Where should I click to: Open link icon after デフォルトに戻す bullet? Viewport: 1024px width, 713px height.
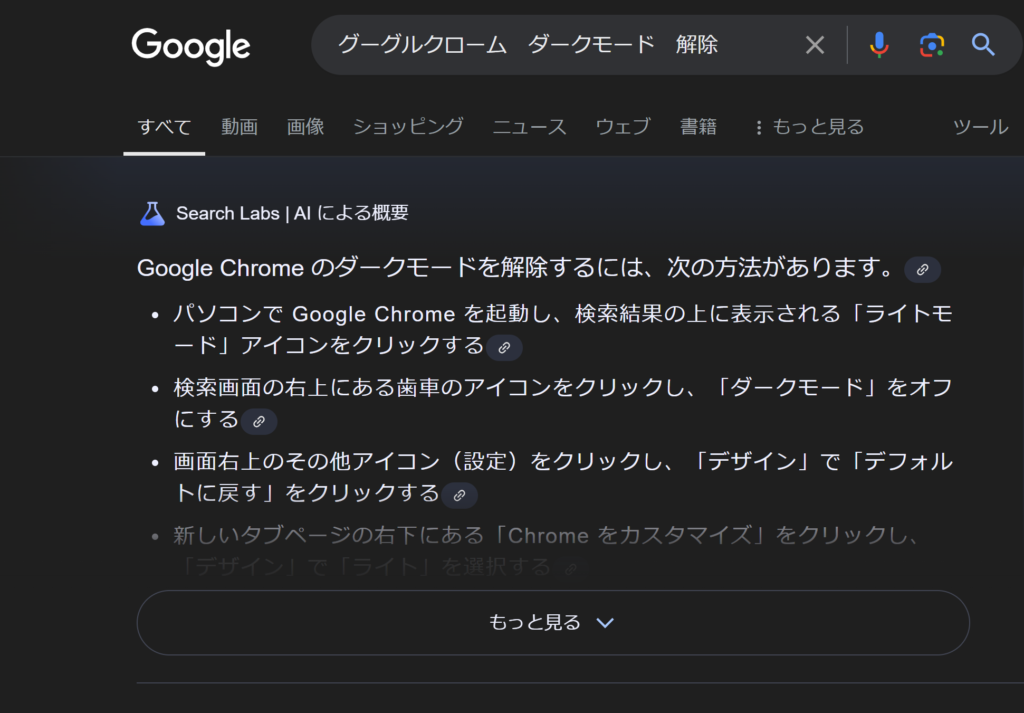(459, 495)
